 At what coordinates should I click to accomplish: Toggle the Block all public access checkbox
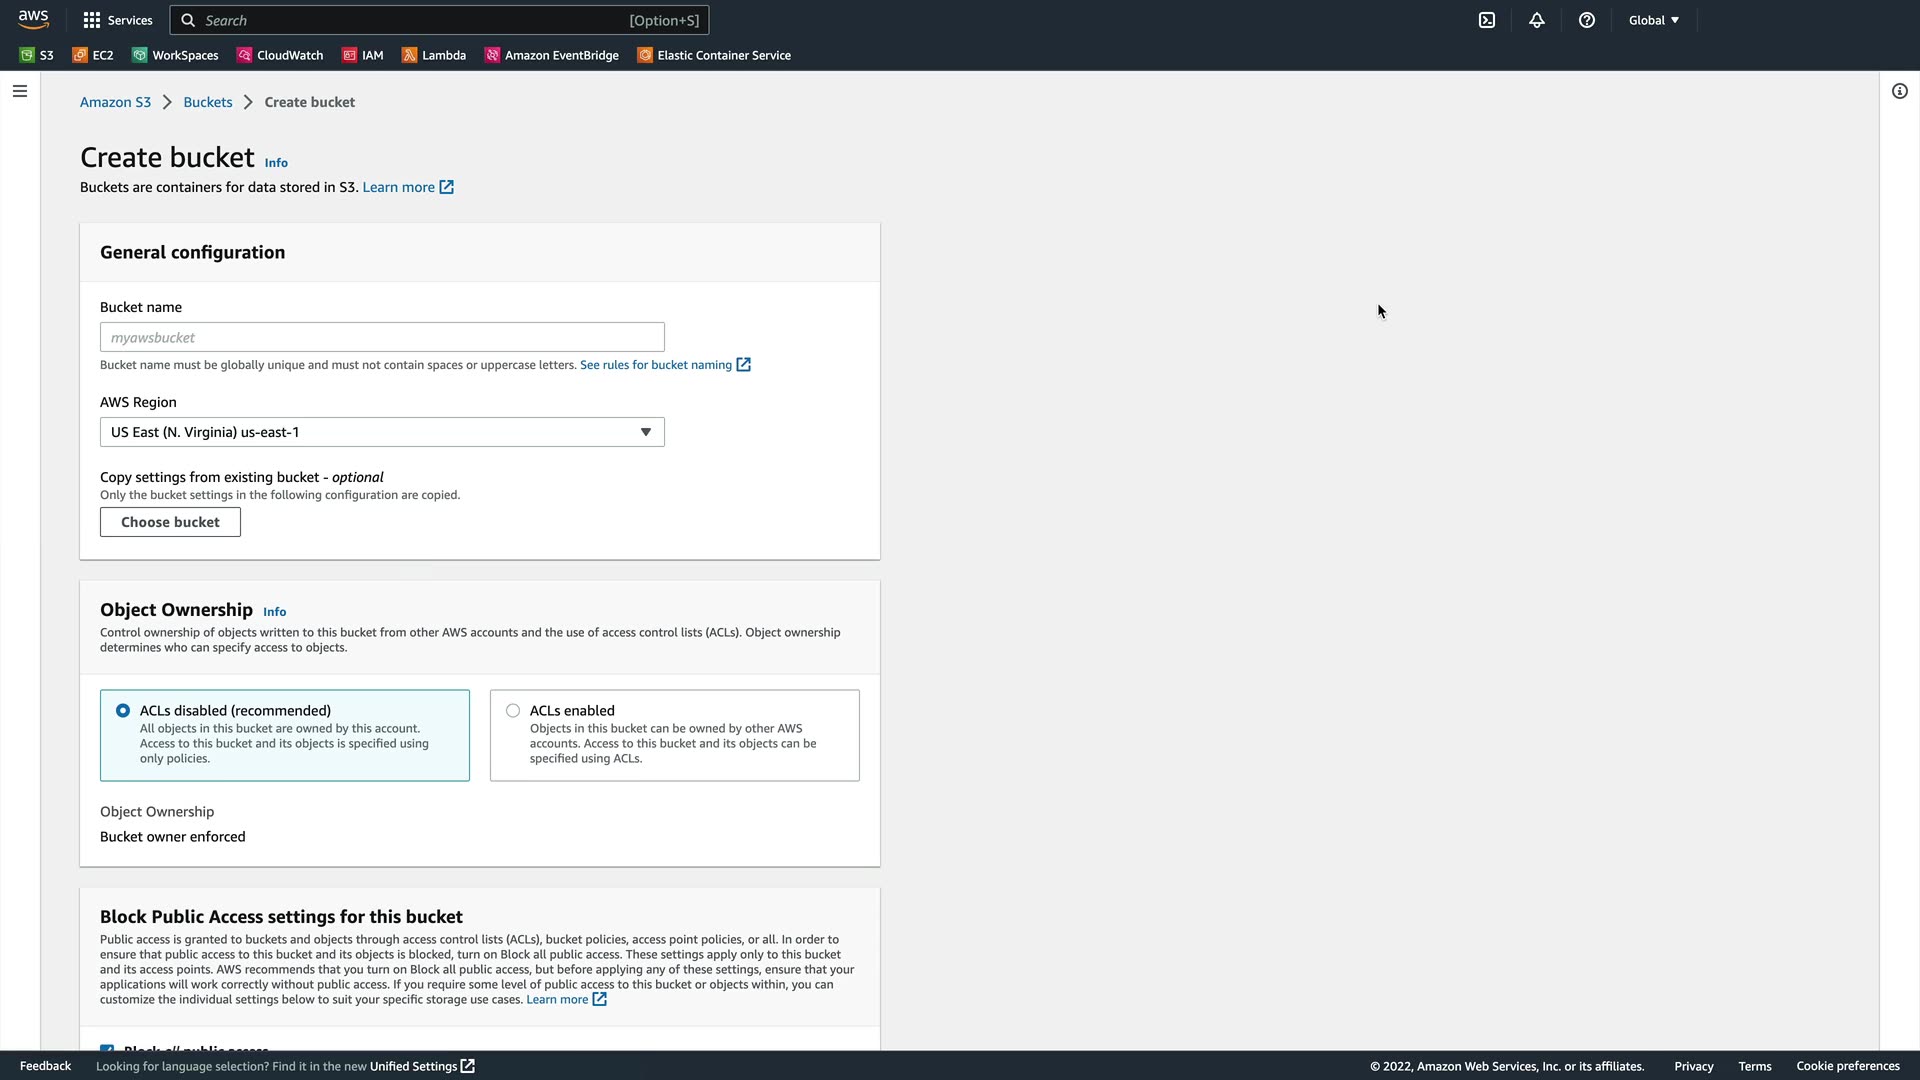click(x=107, y=1047)
